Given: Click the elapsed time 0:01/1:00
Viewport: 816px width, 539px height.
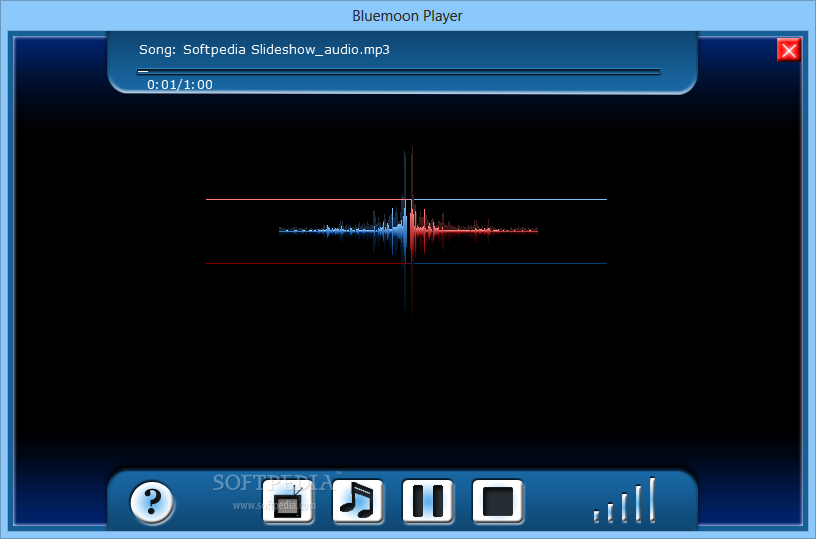Looking at the screenshot, I should point(180,84).
